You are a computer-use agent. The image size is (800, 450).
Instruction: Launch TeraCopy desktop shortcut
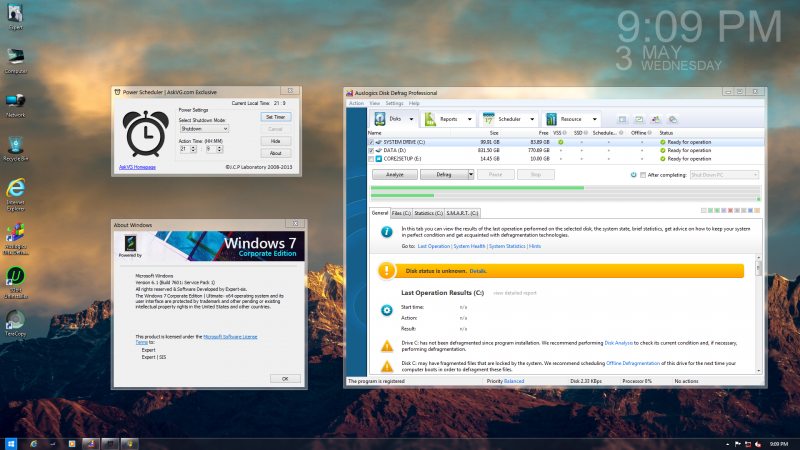point(15,323)
